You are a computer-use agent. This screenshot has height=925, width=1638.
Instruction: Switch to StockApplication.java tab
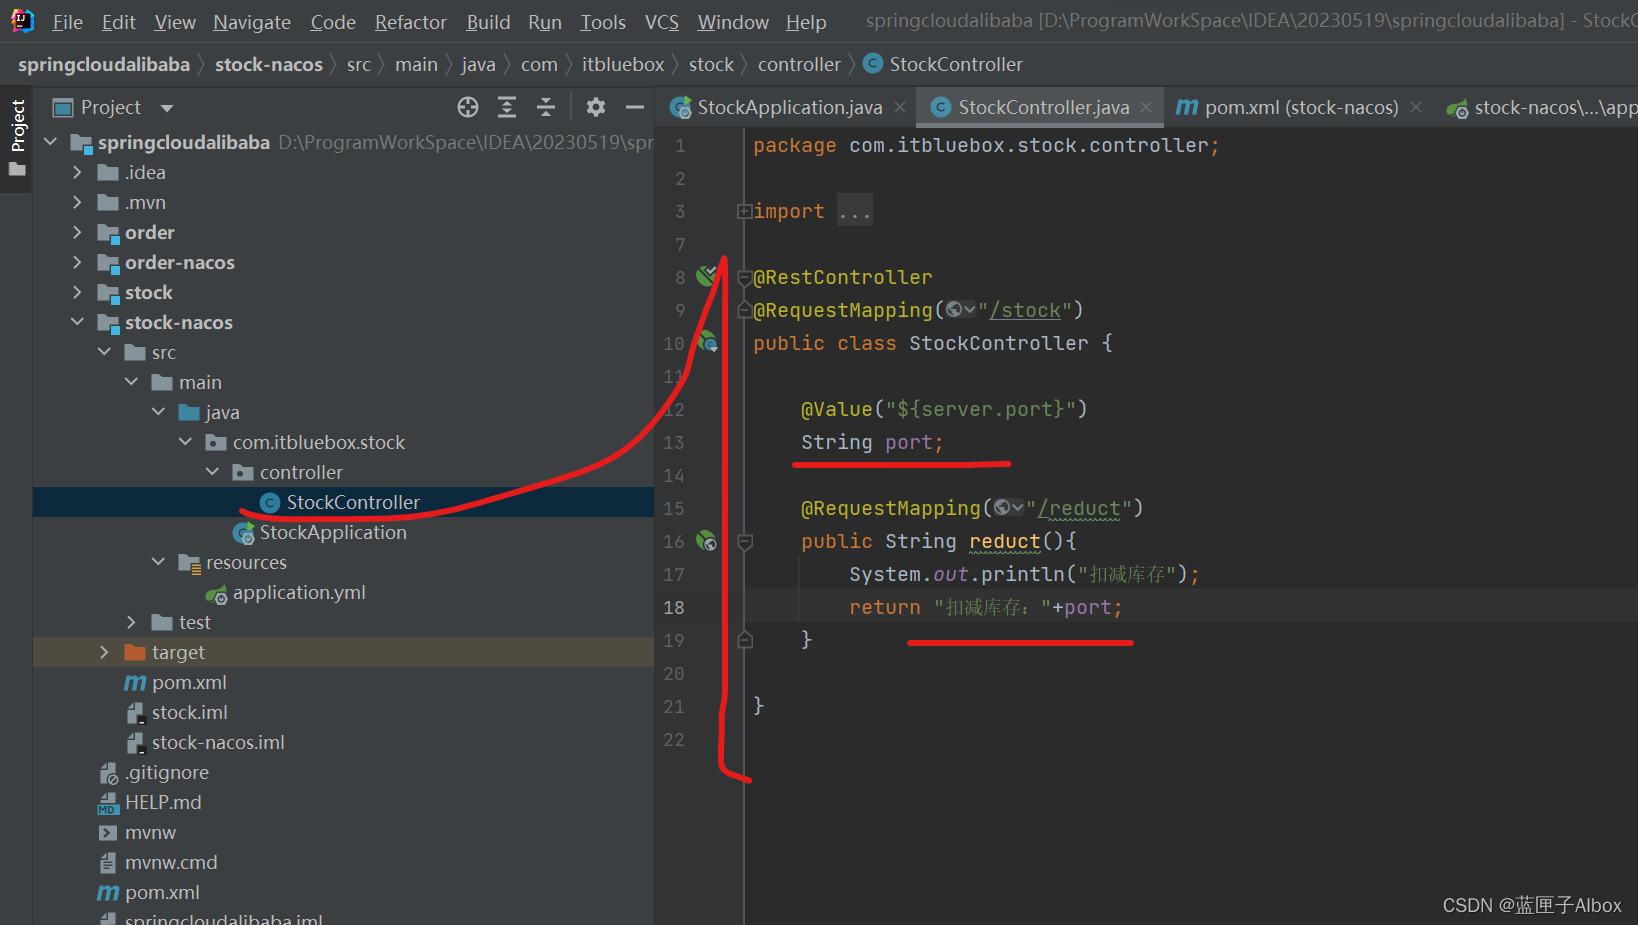(x=790, y=107)
